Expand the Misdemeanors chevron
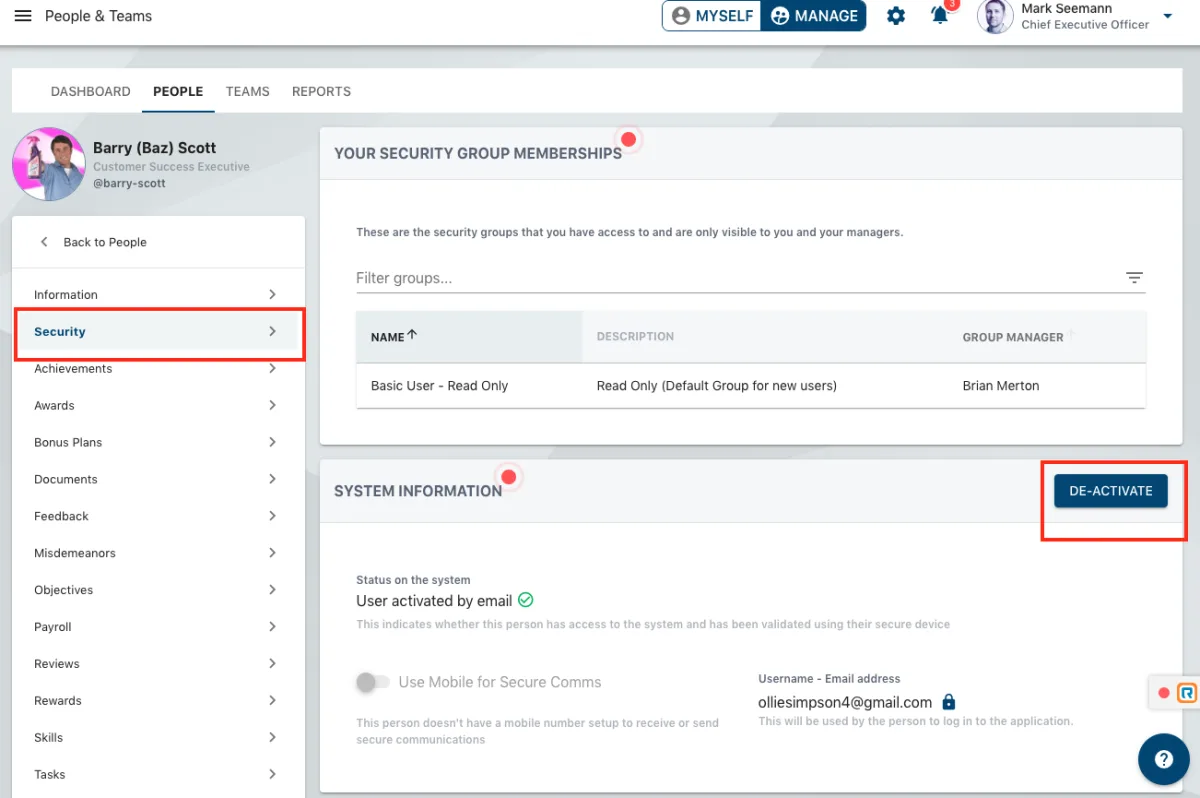Image resolution: width=1200 pixels, height=798 pixels. 272,553
